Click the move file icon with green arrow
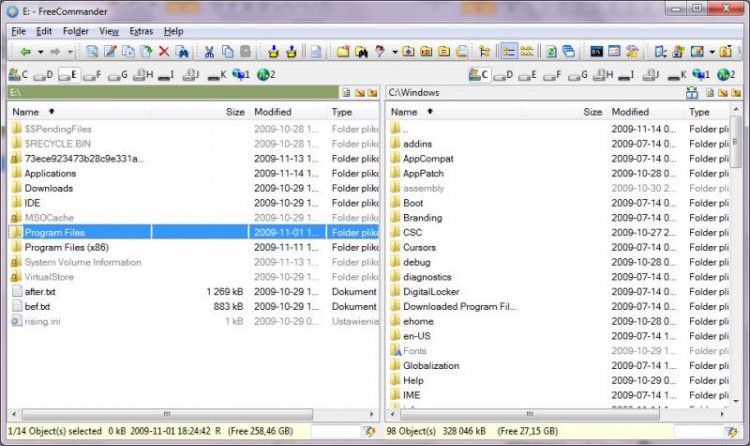This screenshot has height=446, width=750. [x=146, y=51]
